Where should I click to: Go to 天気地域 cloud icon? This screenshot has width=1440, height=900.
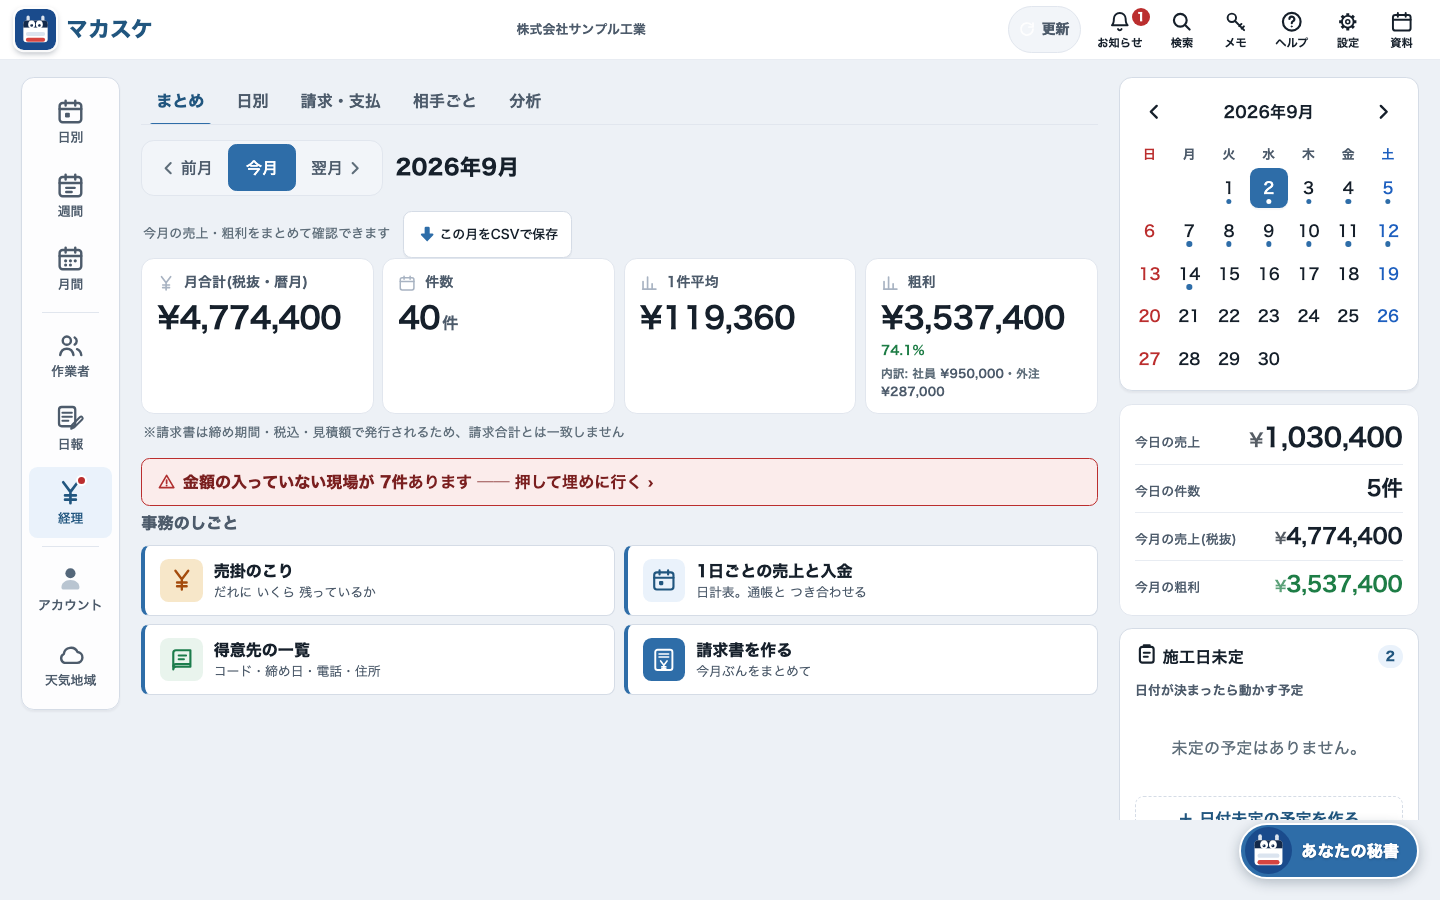[70, 665]
